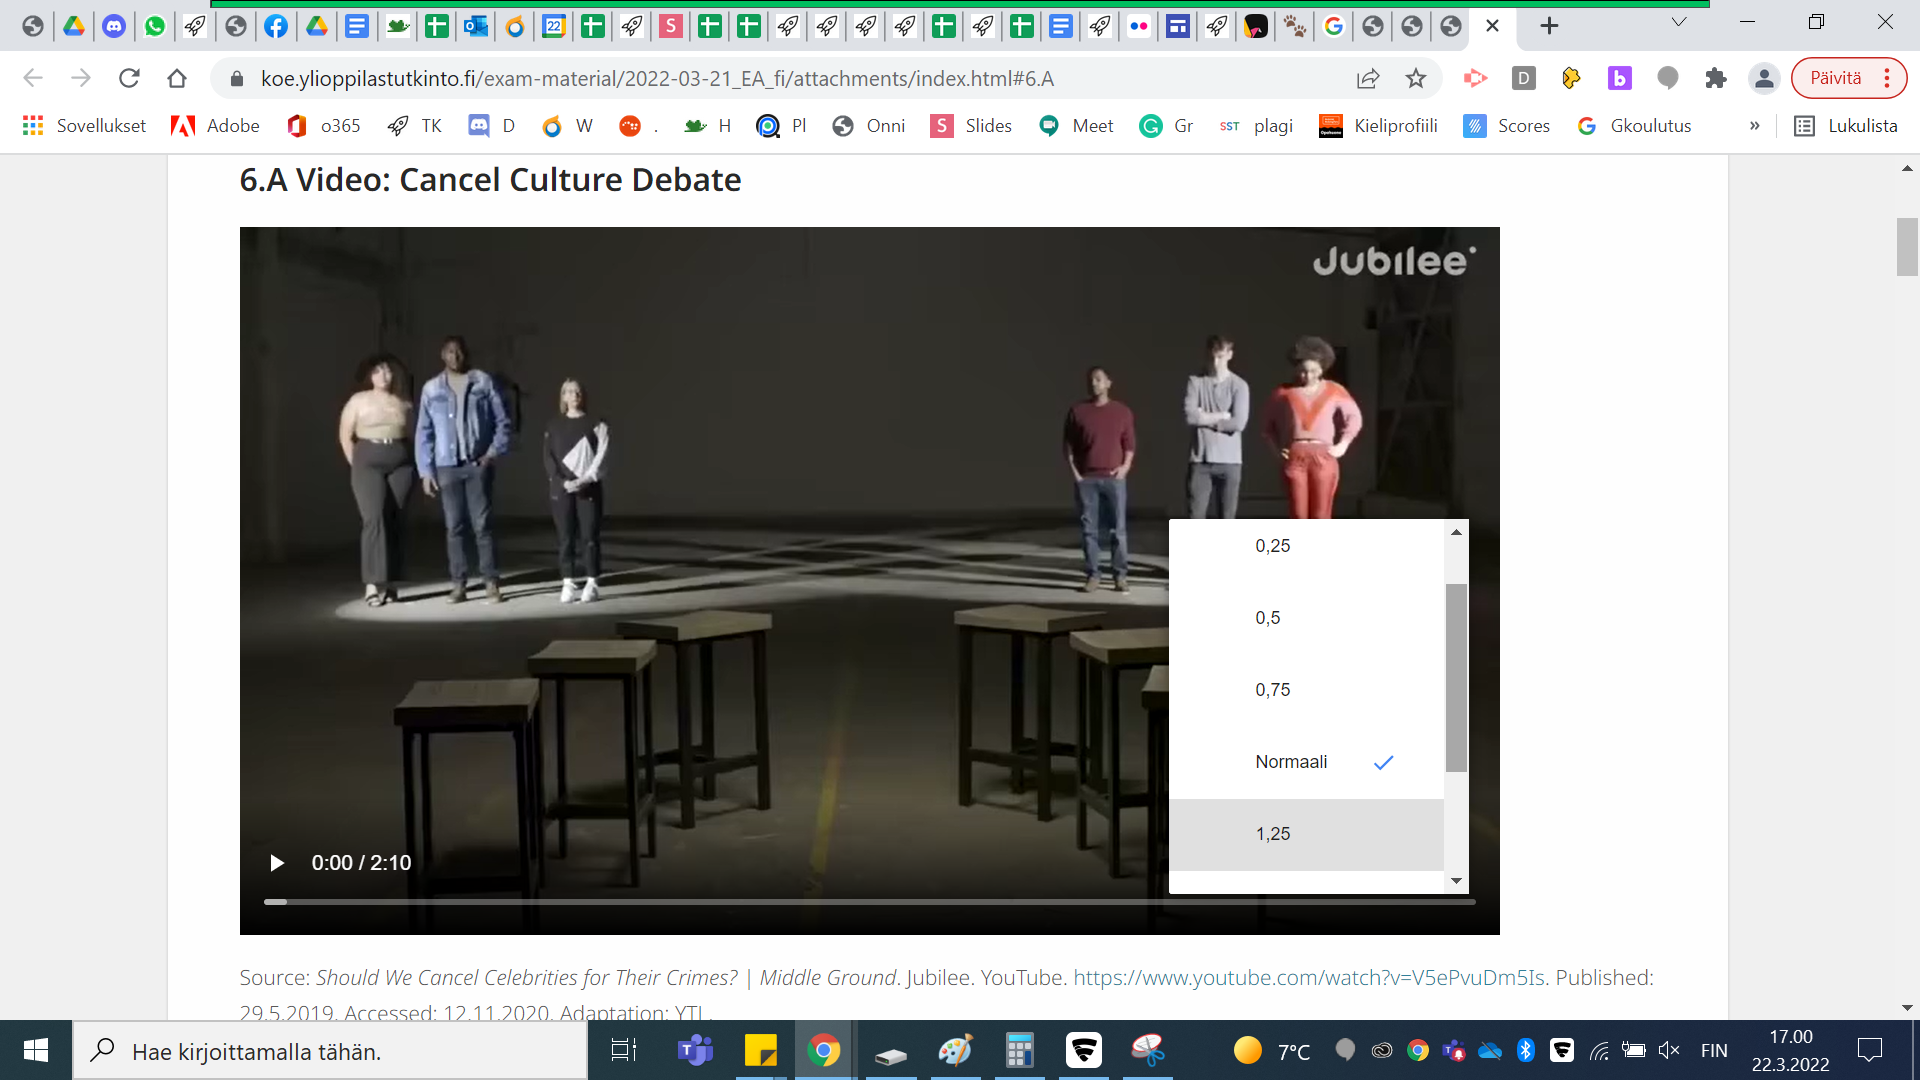Screen dimensions: 1920x1080
Task: Choose the 1,25 playback speed option
Action: [x=1273, y=834]
